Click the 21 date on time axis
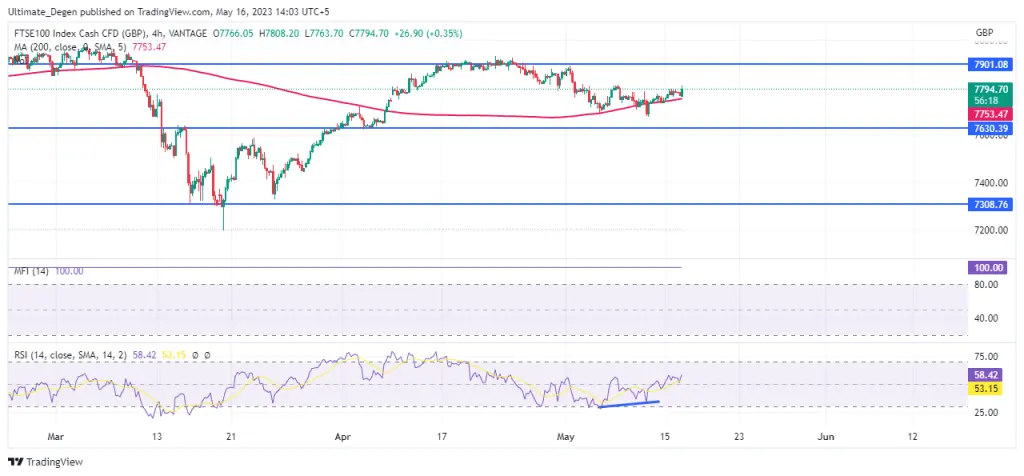Image resolution: width=1024 pixels, height=476 pixels. [230, 436]
